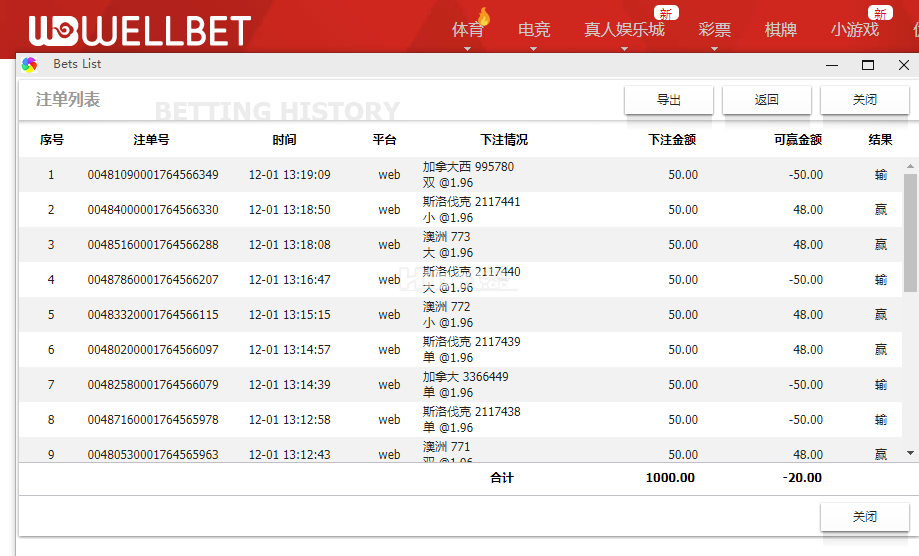The width and height of the screenshot is (919, 556).
Task: Click the scrollbar up arrow
Action: (910, 166)
